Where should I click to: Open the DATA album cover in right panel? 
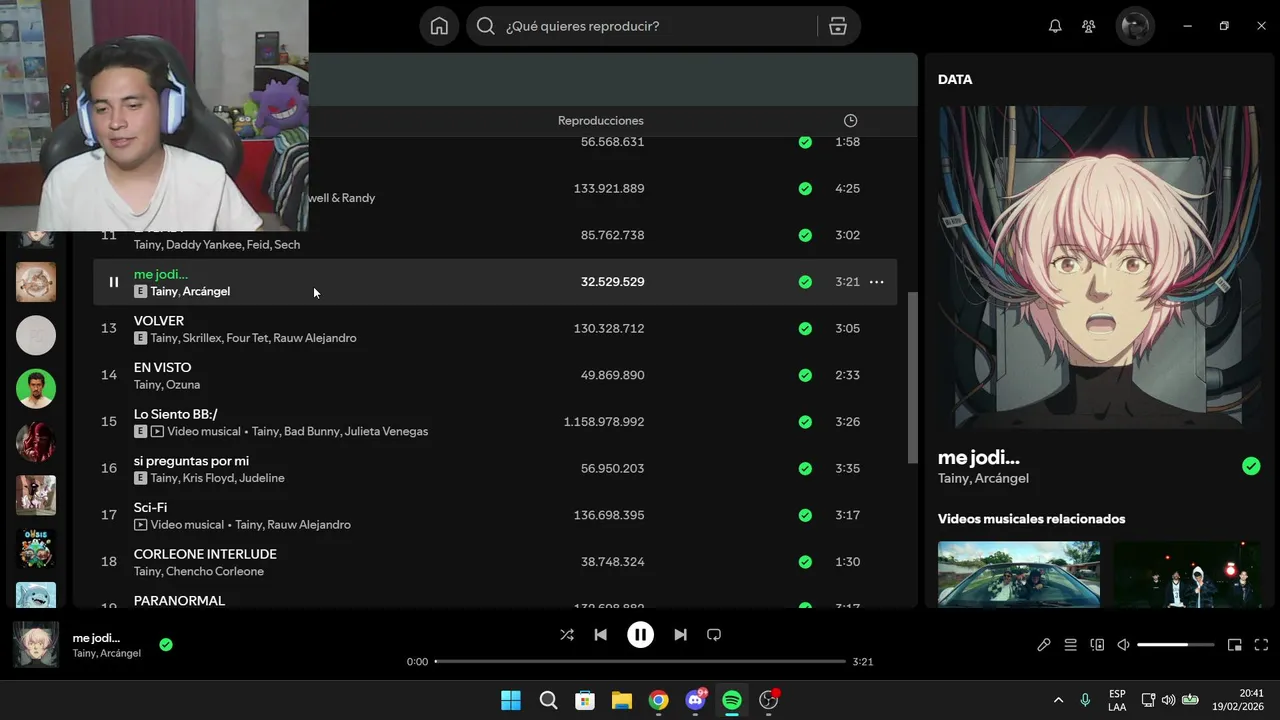coord(1100,268)
